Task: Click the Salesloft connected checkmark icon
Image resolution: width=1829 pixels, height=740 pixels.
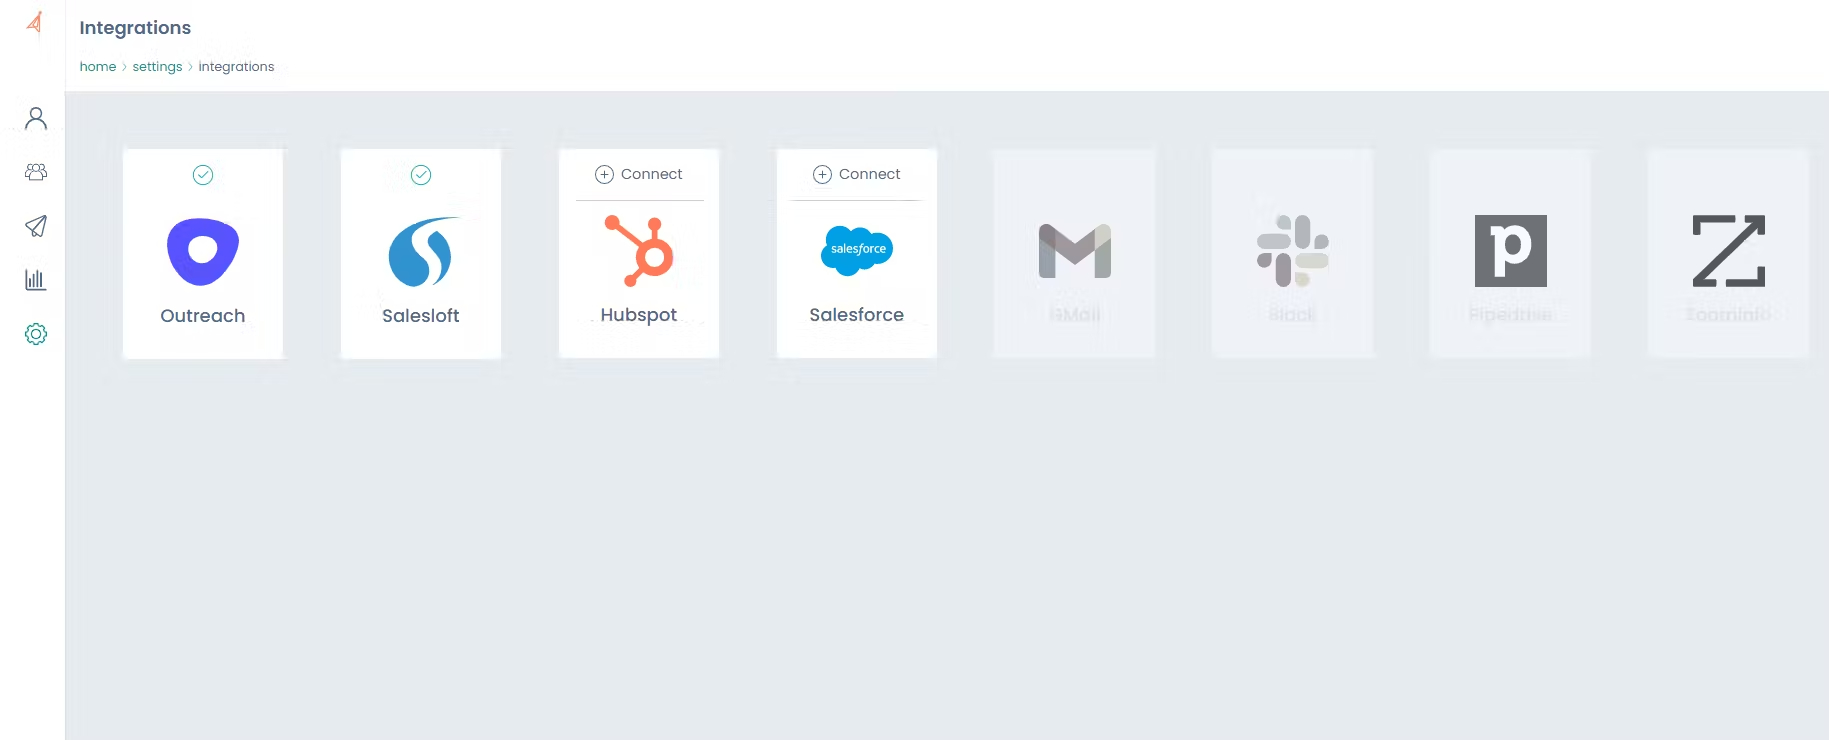Action: click(421, 175)
